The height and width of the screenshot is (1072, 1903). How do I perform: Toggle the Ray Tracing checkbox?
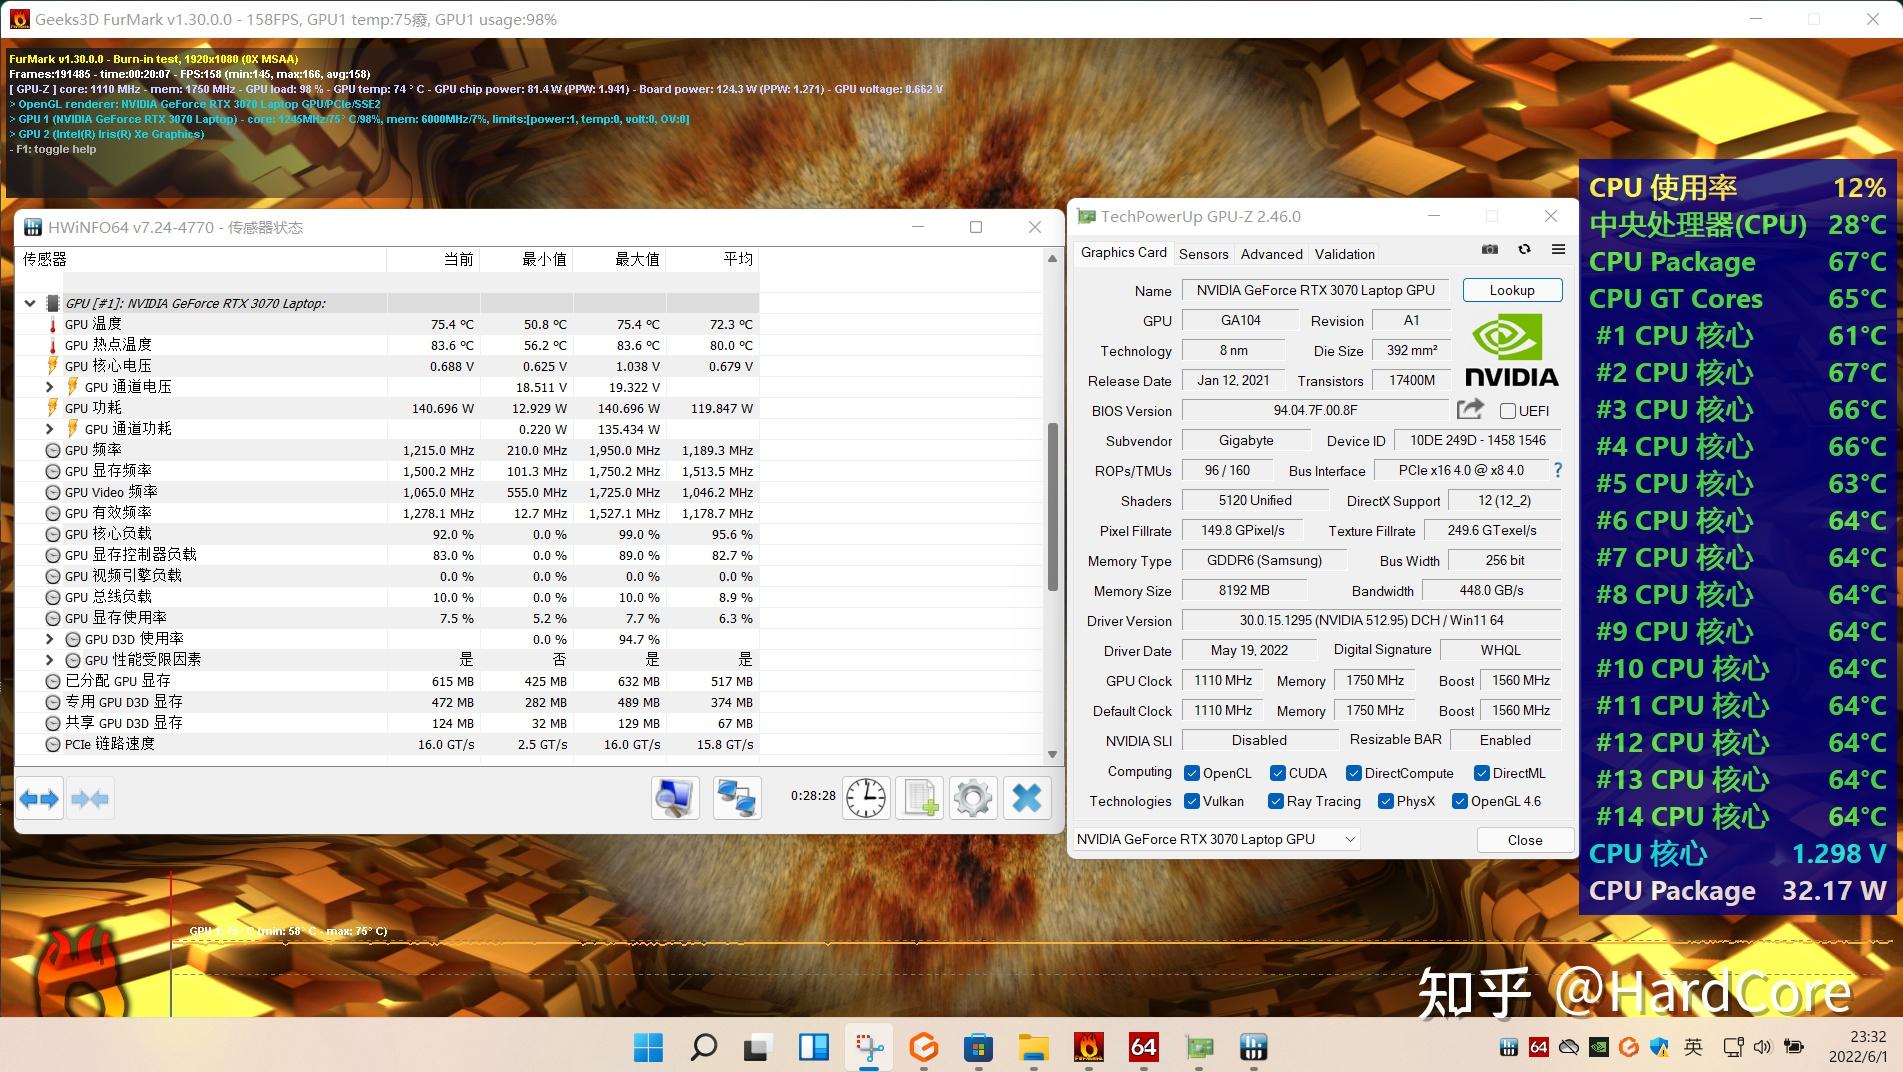[1276, 801]
